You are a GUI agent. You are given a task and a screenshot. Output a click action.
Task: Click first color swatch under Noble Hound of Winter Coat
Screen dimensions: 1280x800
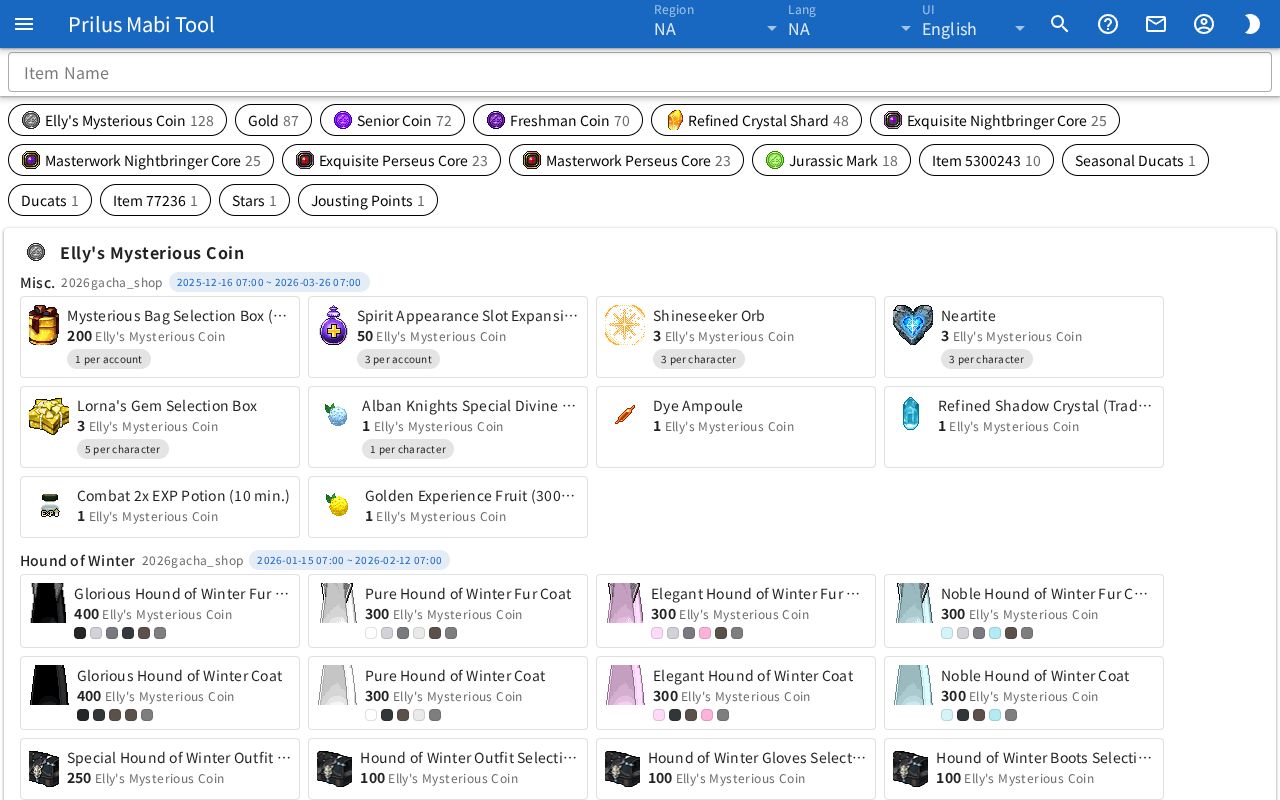point(947,715)
